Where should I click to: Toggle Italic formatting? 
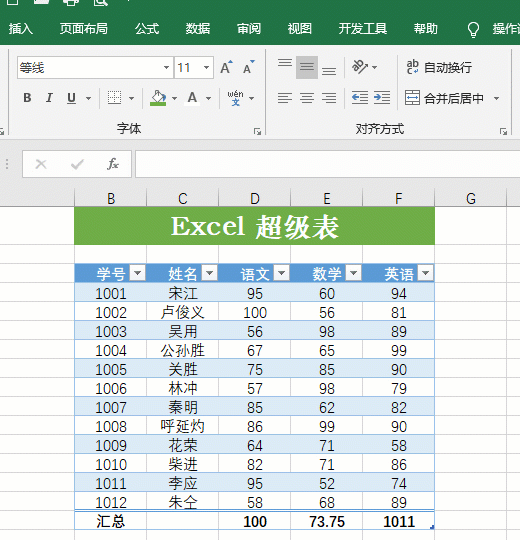tap(49, 98)
